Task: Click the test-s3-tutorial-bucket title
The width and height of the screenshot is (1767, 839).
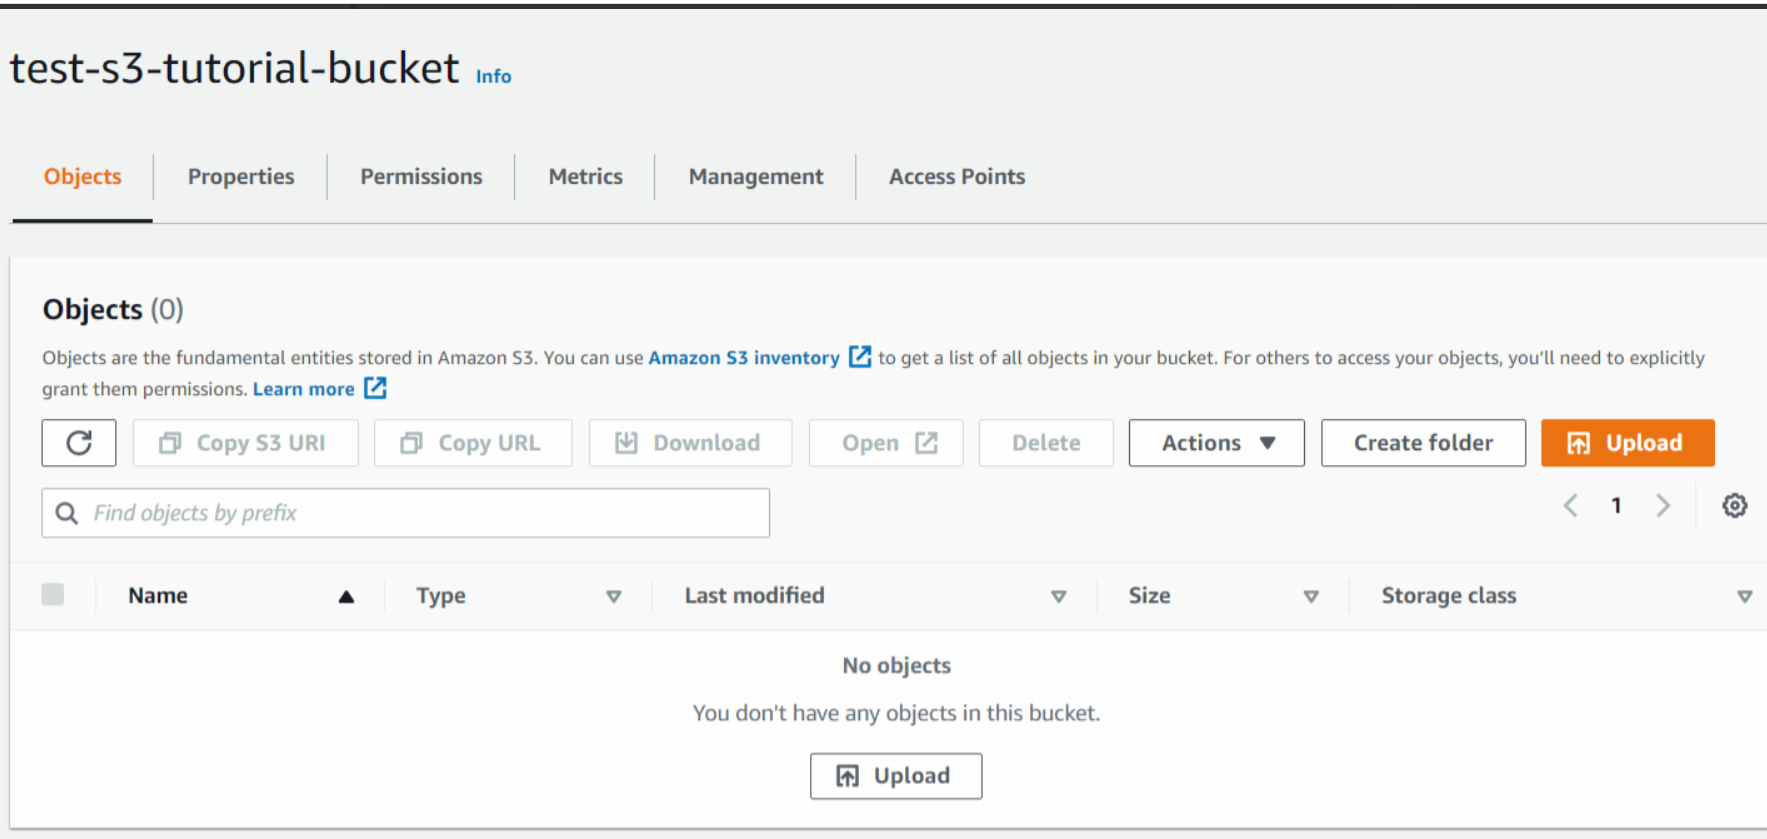Action: pyautogui.click(x=235, y=68)
